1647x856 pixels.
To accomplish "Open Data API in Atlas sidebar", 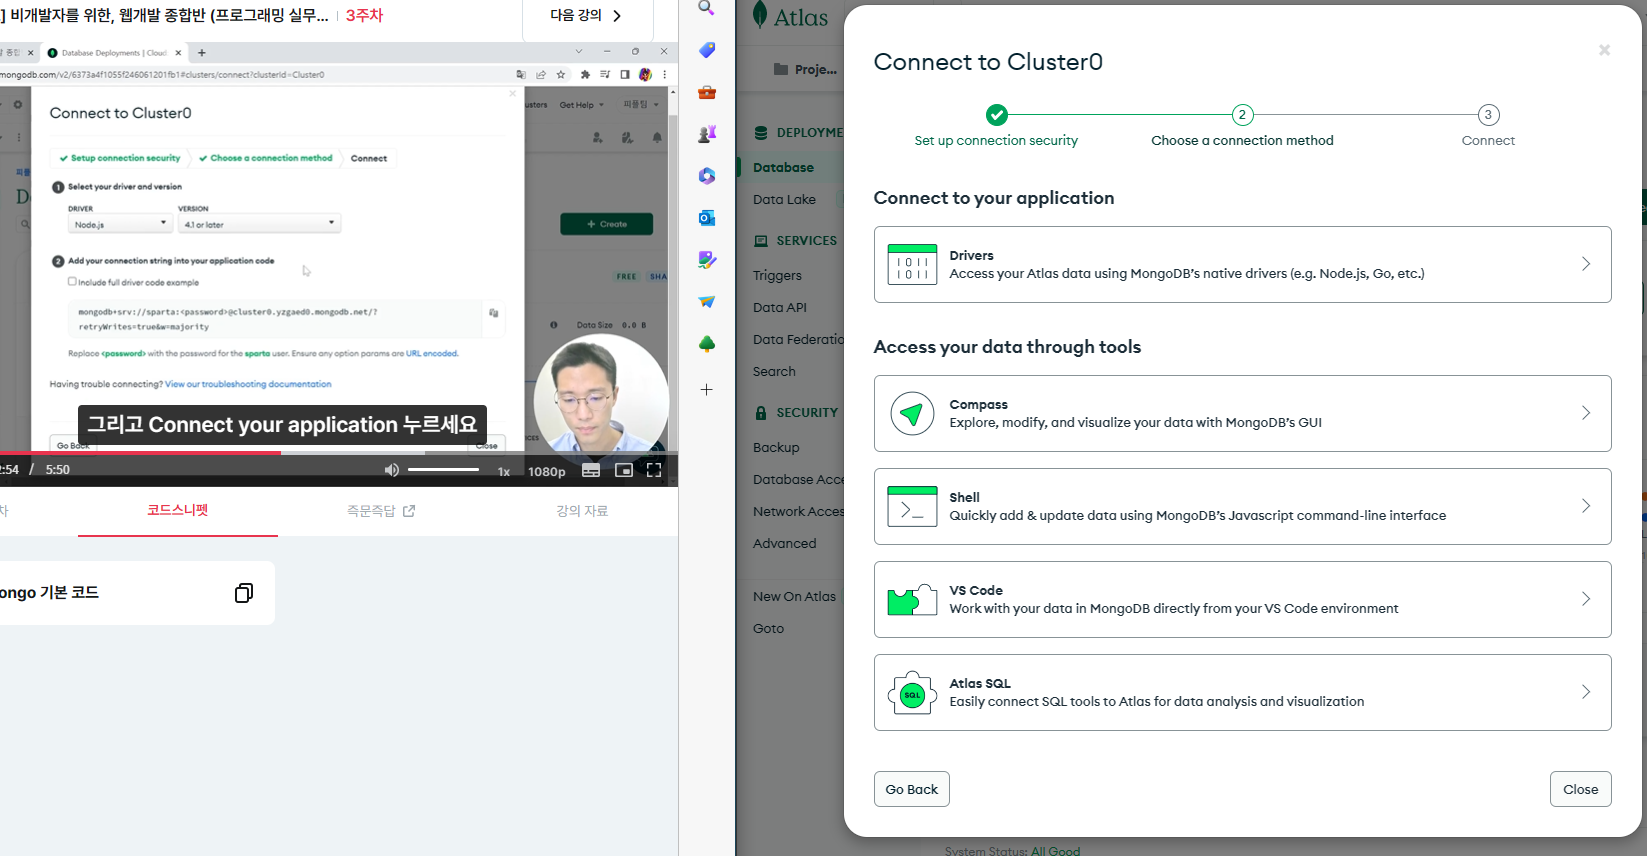I will coord(780,308).
